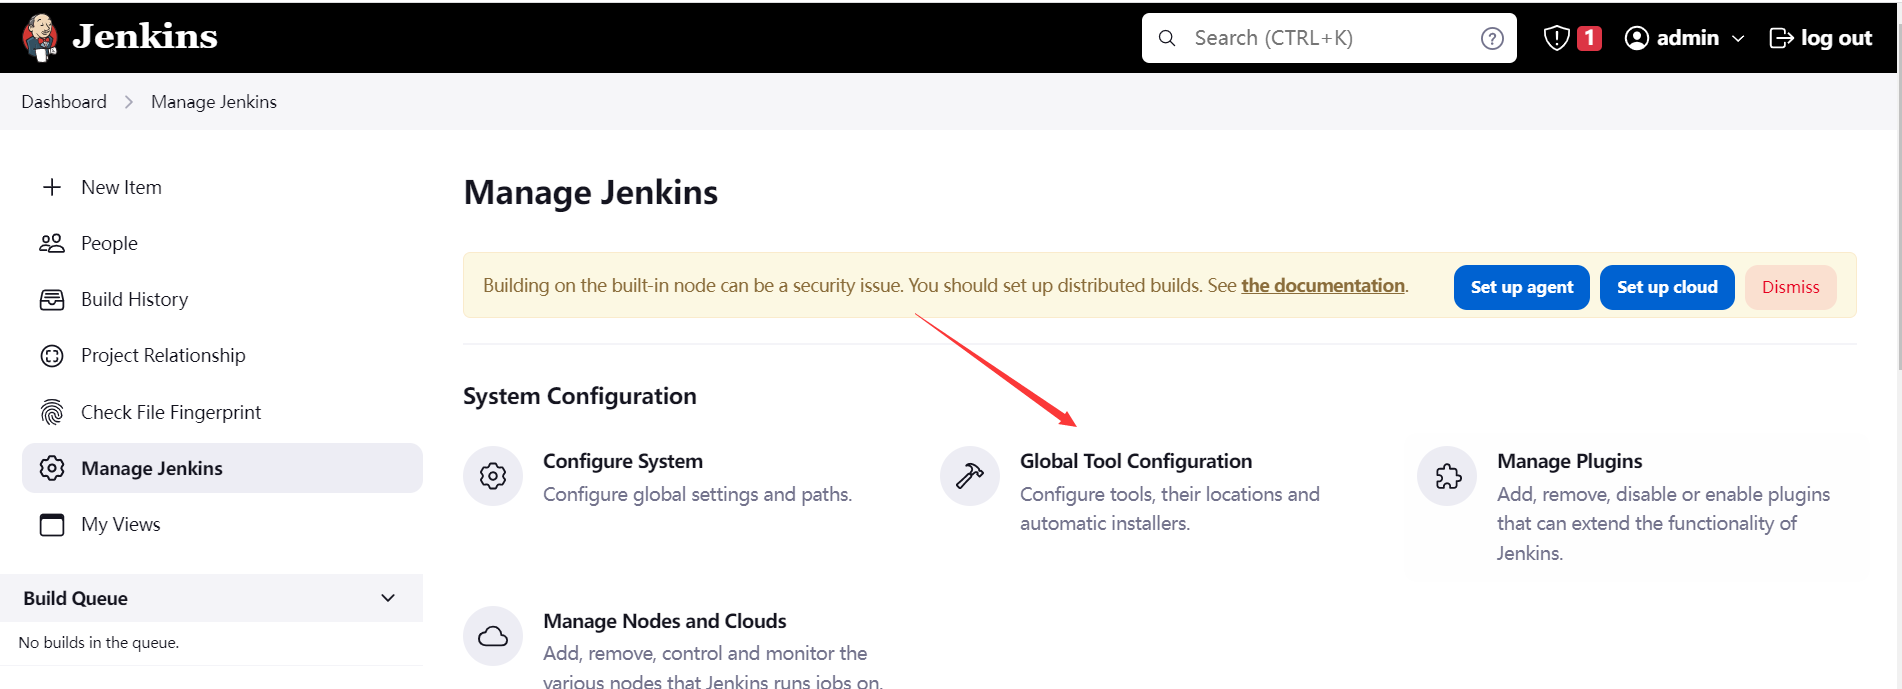Click the admin user avatar icon
1902x689 pixels.
point(1637,38)
